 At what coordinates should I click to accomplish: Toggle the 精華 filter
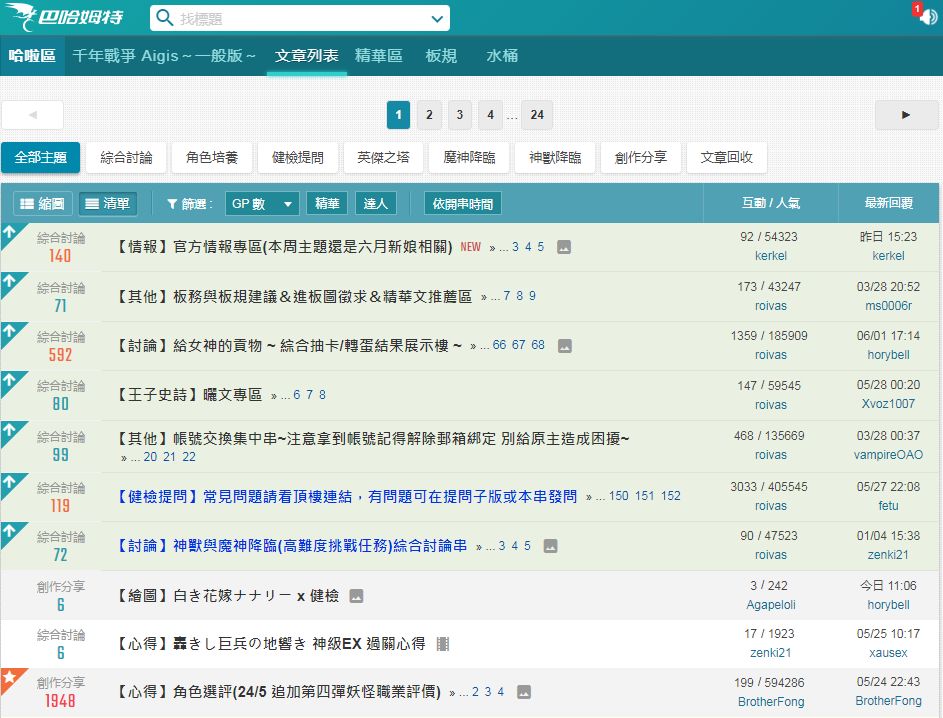pyautogui.click(x=327, y=204)
